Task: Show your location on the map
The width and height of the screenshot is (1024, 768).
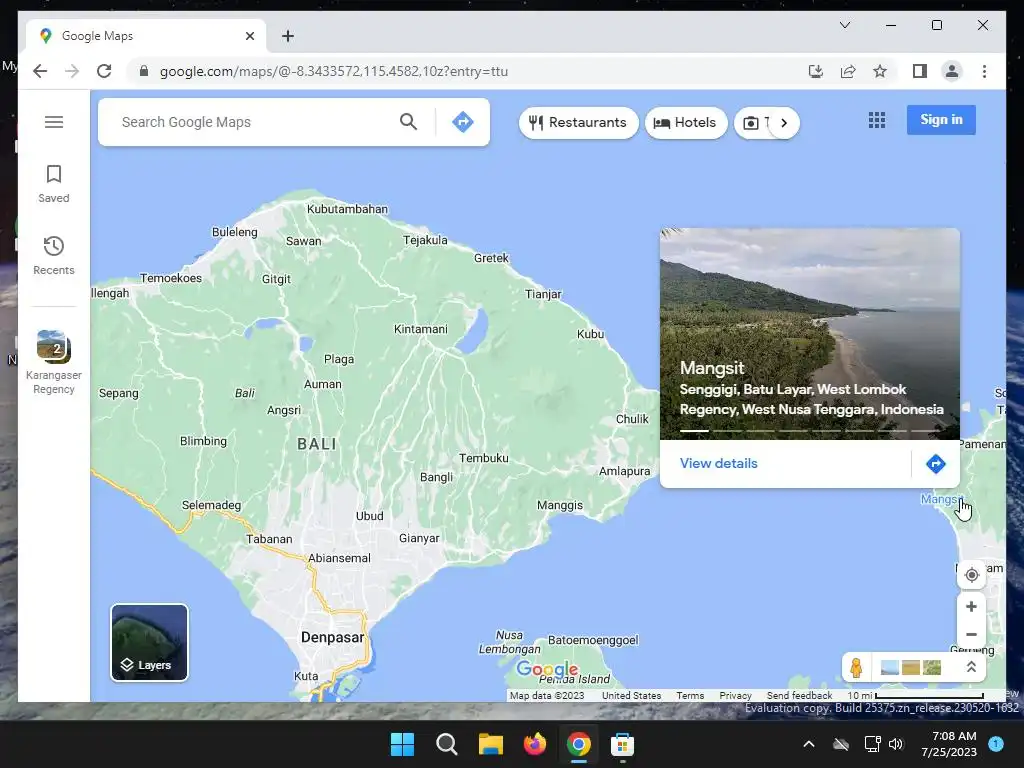Action: click(971, 575)
